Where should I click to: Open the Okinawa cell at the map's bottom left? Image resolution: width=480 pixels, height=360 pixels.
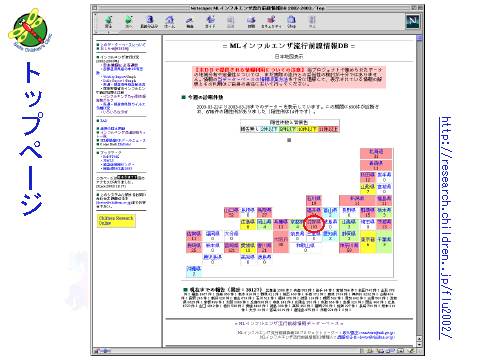point(194,271)
